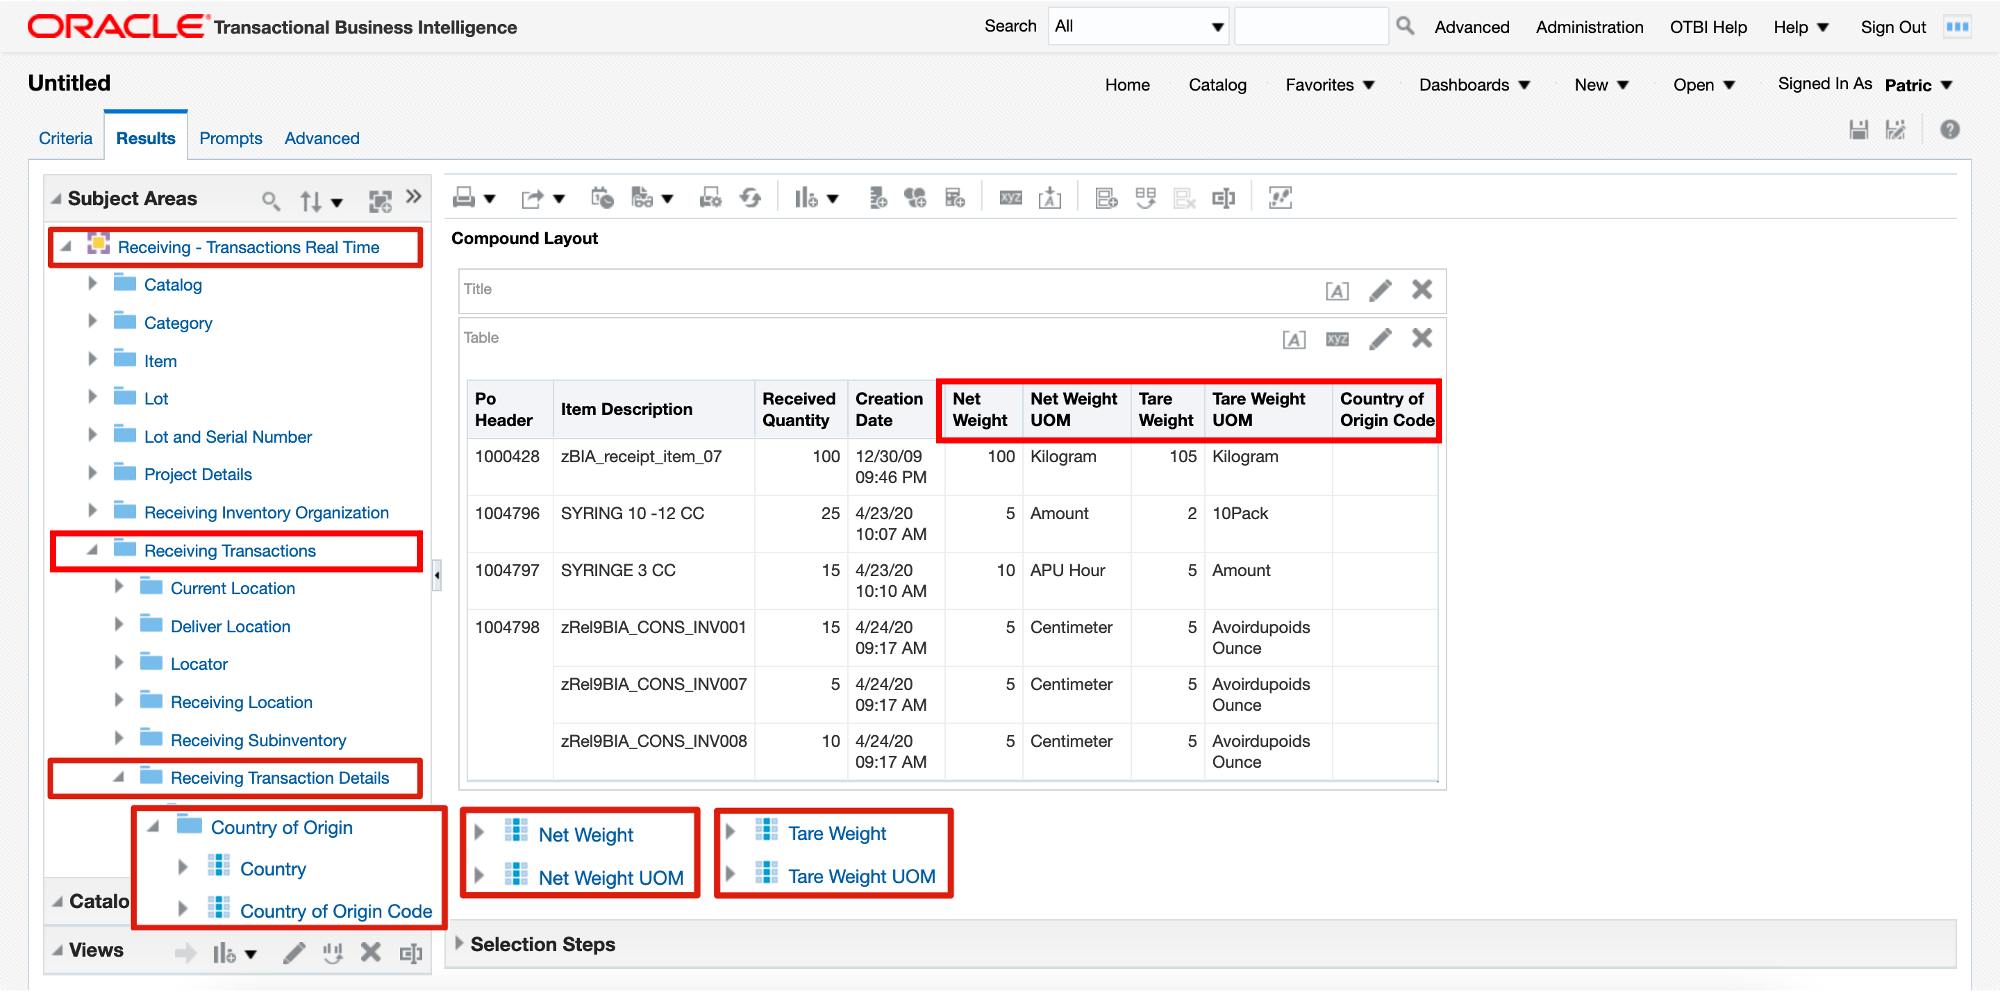Click the sort arrows icon in Subject Areas
This screenshot has height=991, width=2002.
tap(311, 201)
